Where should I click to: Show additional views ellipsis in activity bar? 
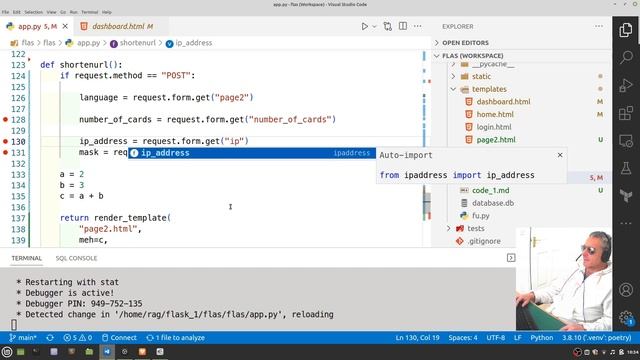point(626,223)
